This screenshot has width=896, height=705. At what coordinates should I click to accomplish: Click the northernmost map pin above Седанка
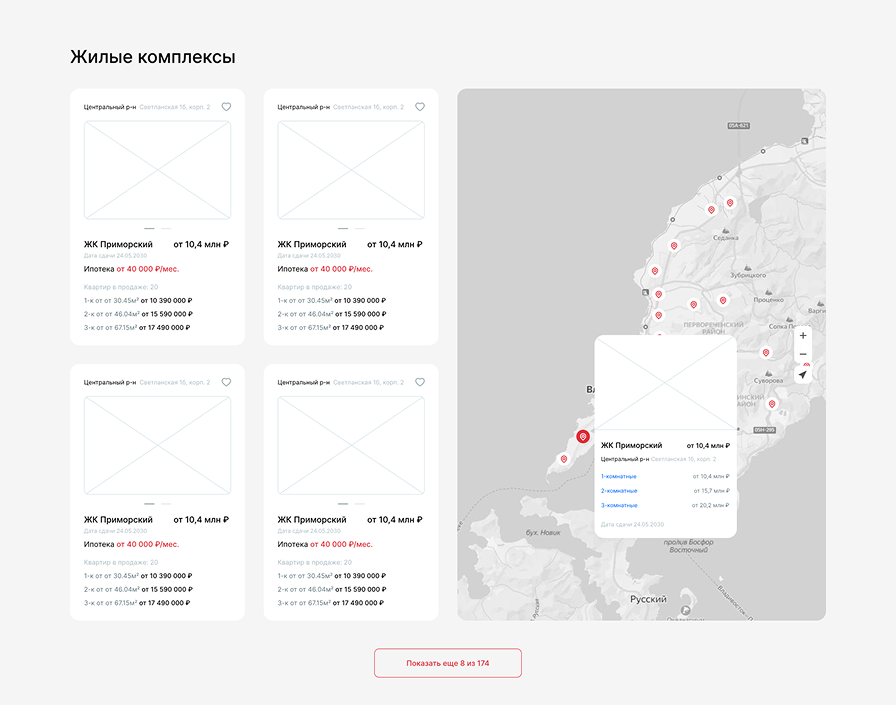(730, 203)
